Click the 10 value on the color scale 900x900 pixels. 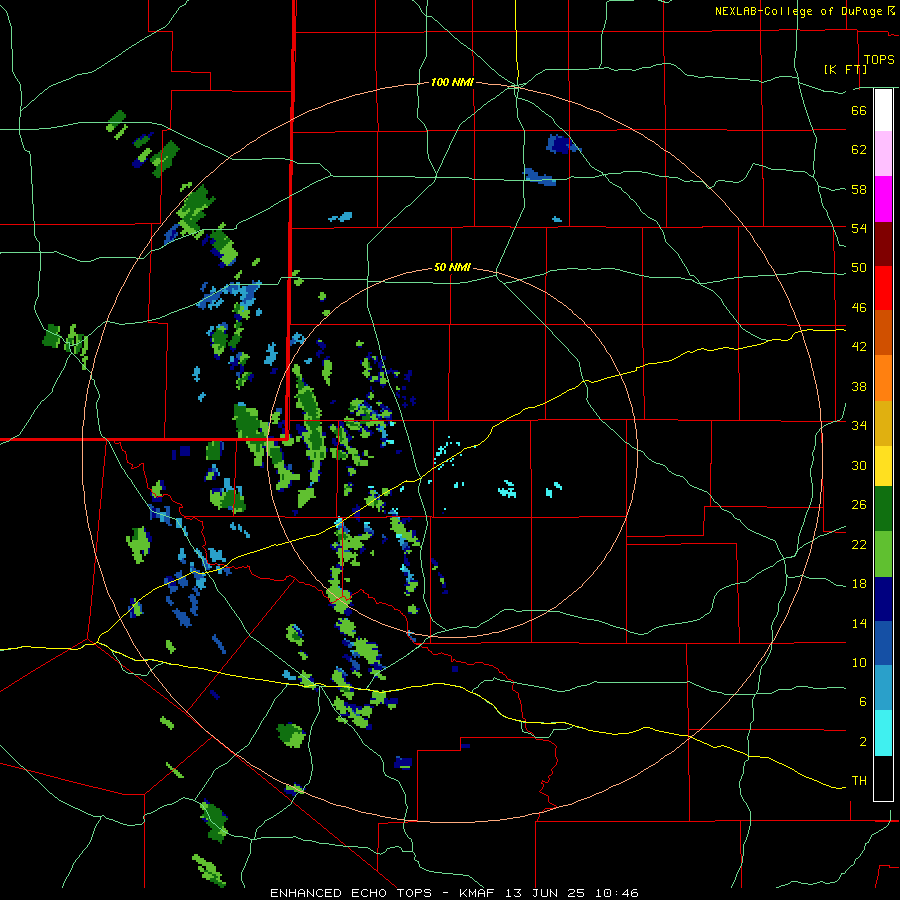[859, 662]
